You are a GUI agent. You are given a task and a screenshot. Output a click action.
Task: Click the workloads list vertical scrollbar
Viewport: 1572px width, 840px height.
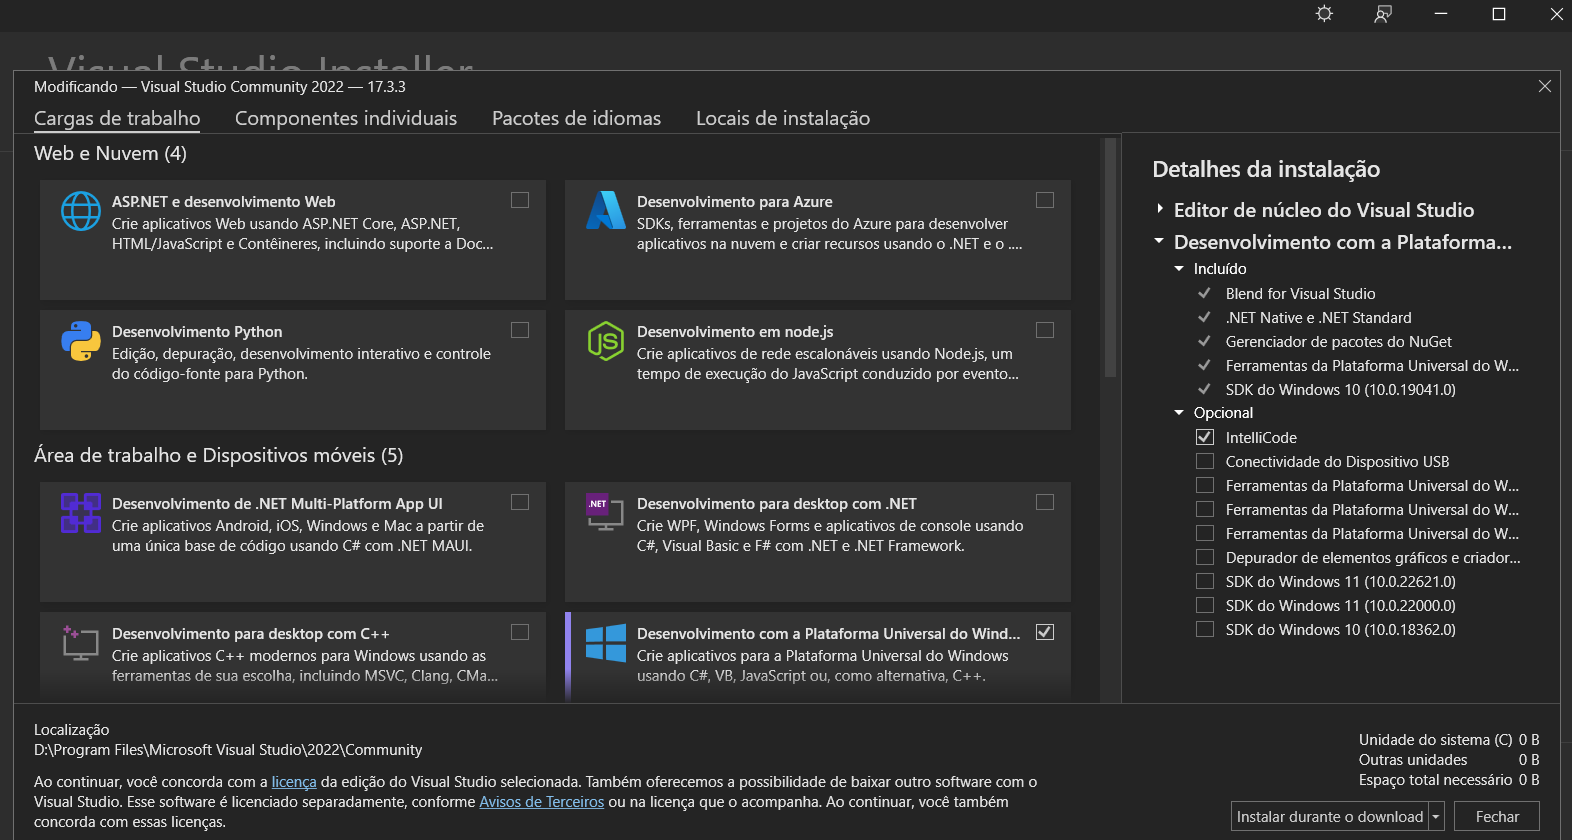(1109, 258)
